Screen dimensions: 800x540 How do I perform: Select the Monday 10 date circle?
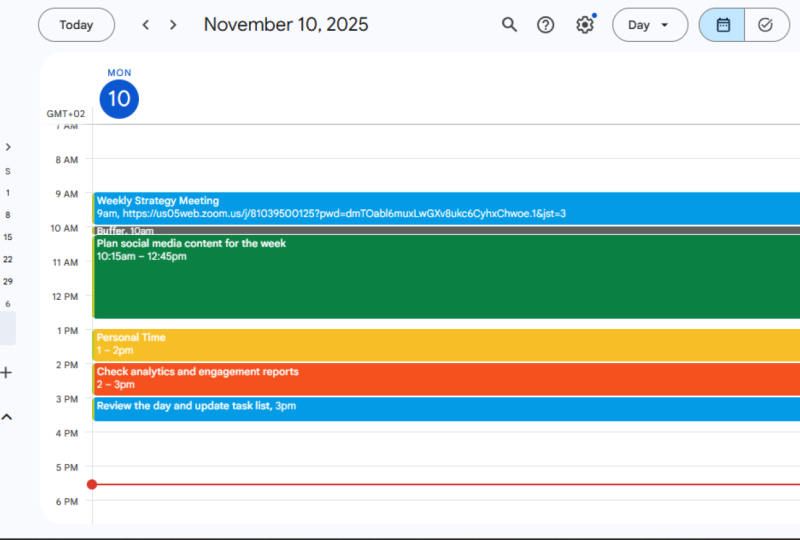pyautogui.click(x=119, y=99)
